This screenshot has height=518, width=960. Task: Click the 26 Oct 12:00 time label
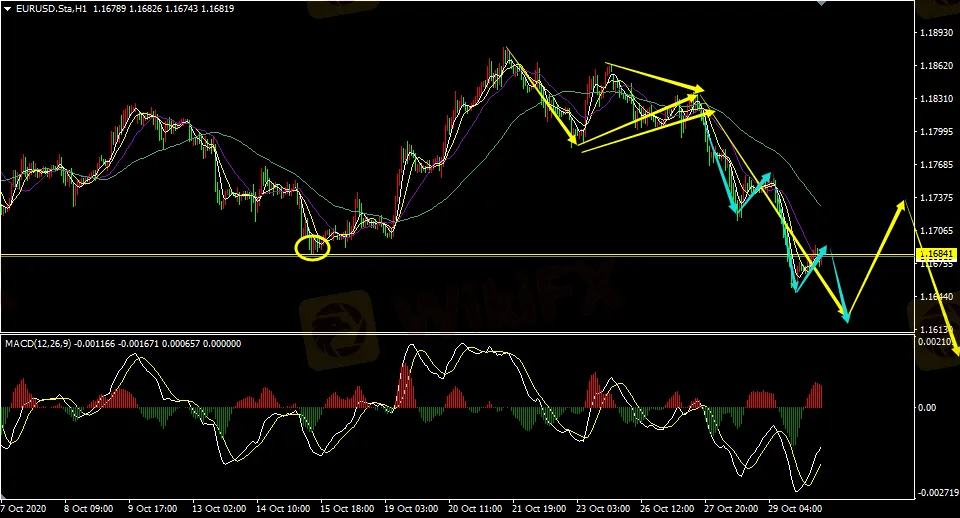point(667,509)
